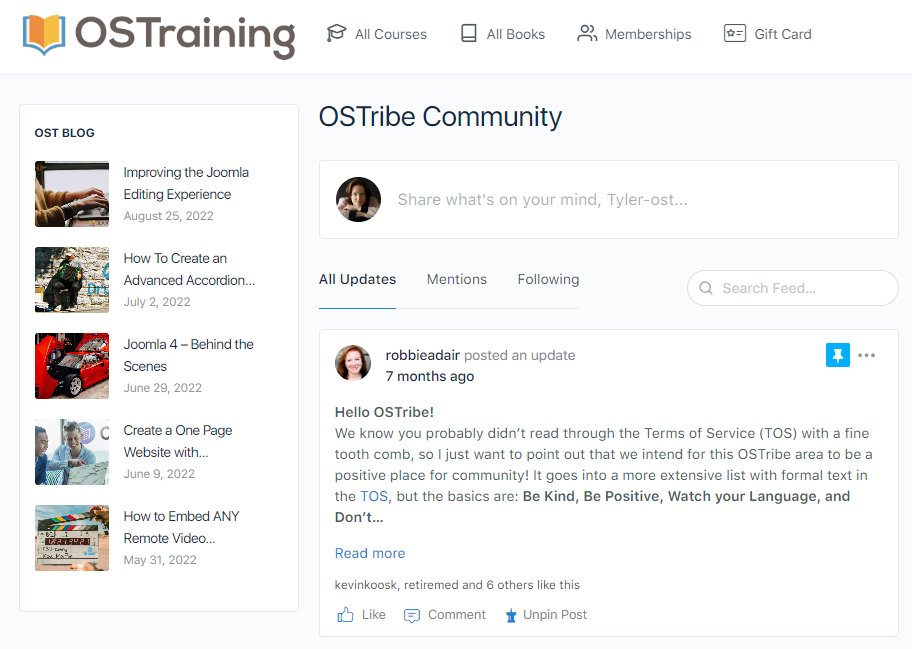912x649 pixels.
Task: Open robbieadair's profile name link
Action: (422, 355)
